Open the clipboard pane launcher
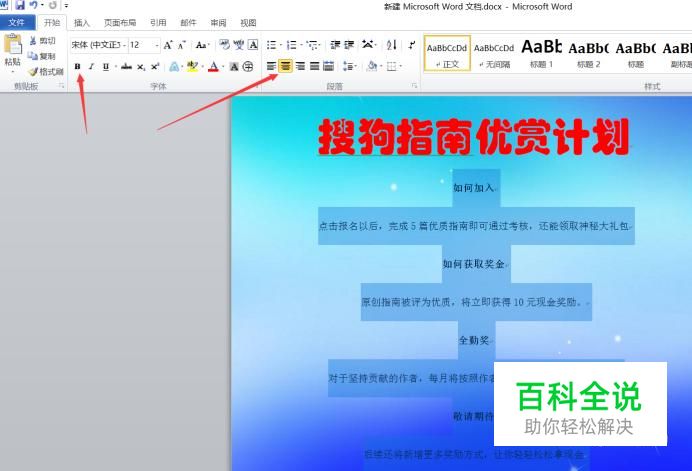 tap(61, 86)
